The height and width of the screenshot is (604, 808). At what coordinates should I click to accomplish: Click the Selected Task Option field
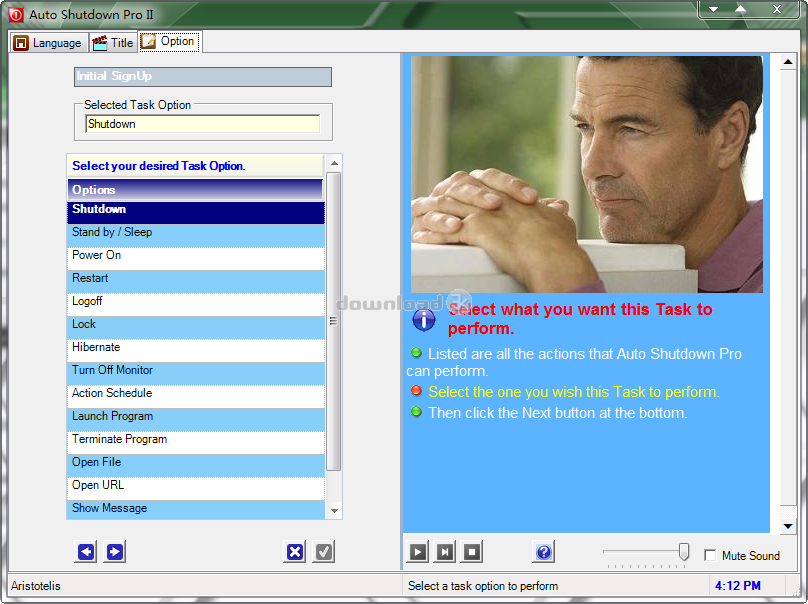pos(203,124)
